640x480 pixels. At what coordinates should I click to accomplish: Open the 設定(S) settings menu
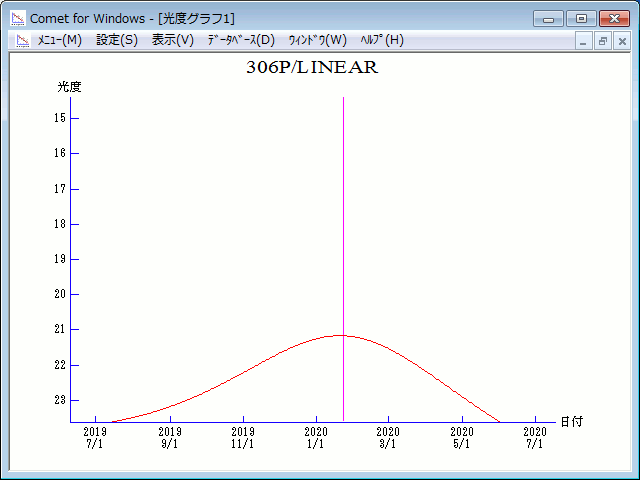pos(117,40)
